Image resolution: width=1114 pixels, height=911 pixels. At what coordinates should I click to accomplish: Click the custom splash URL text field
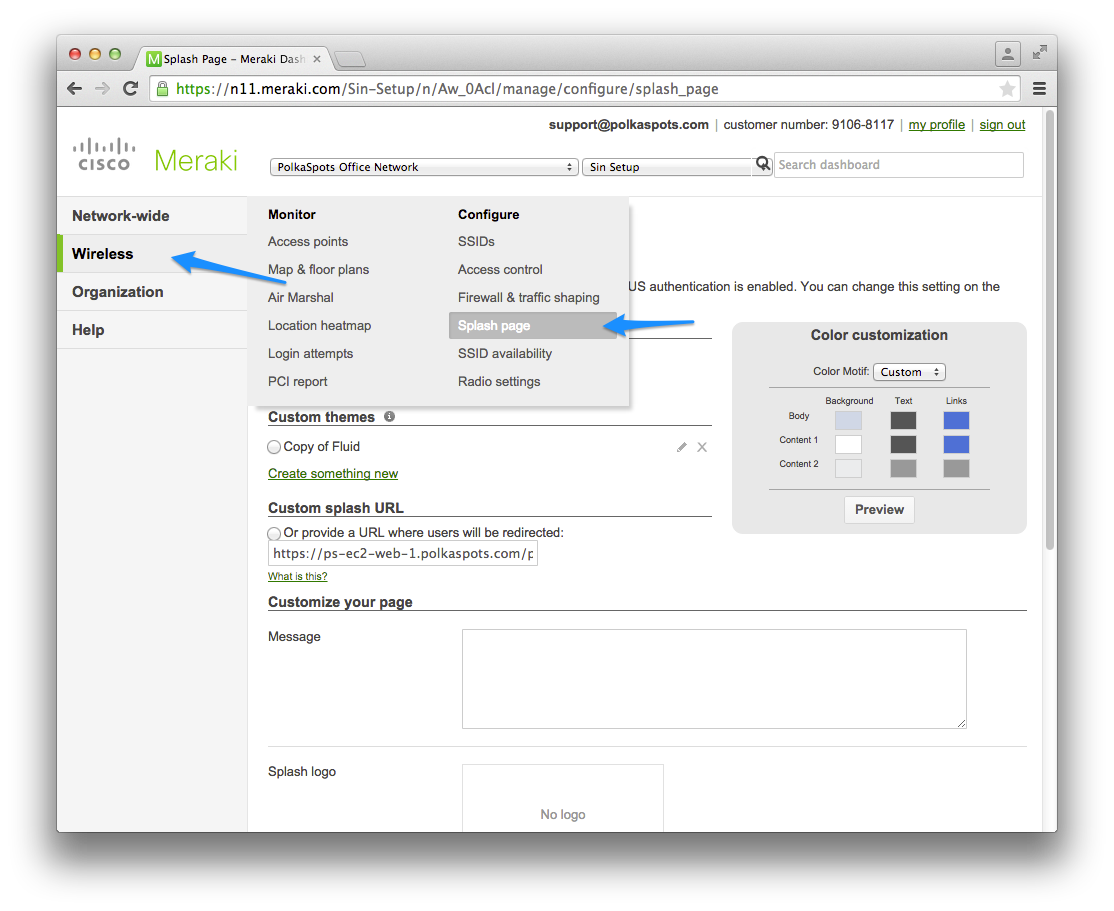pos(403,554)
